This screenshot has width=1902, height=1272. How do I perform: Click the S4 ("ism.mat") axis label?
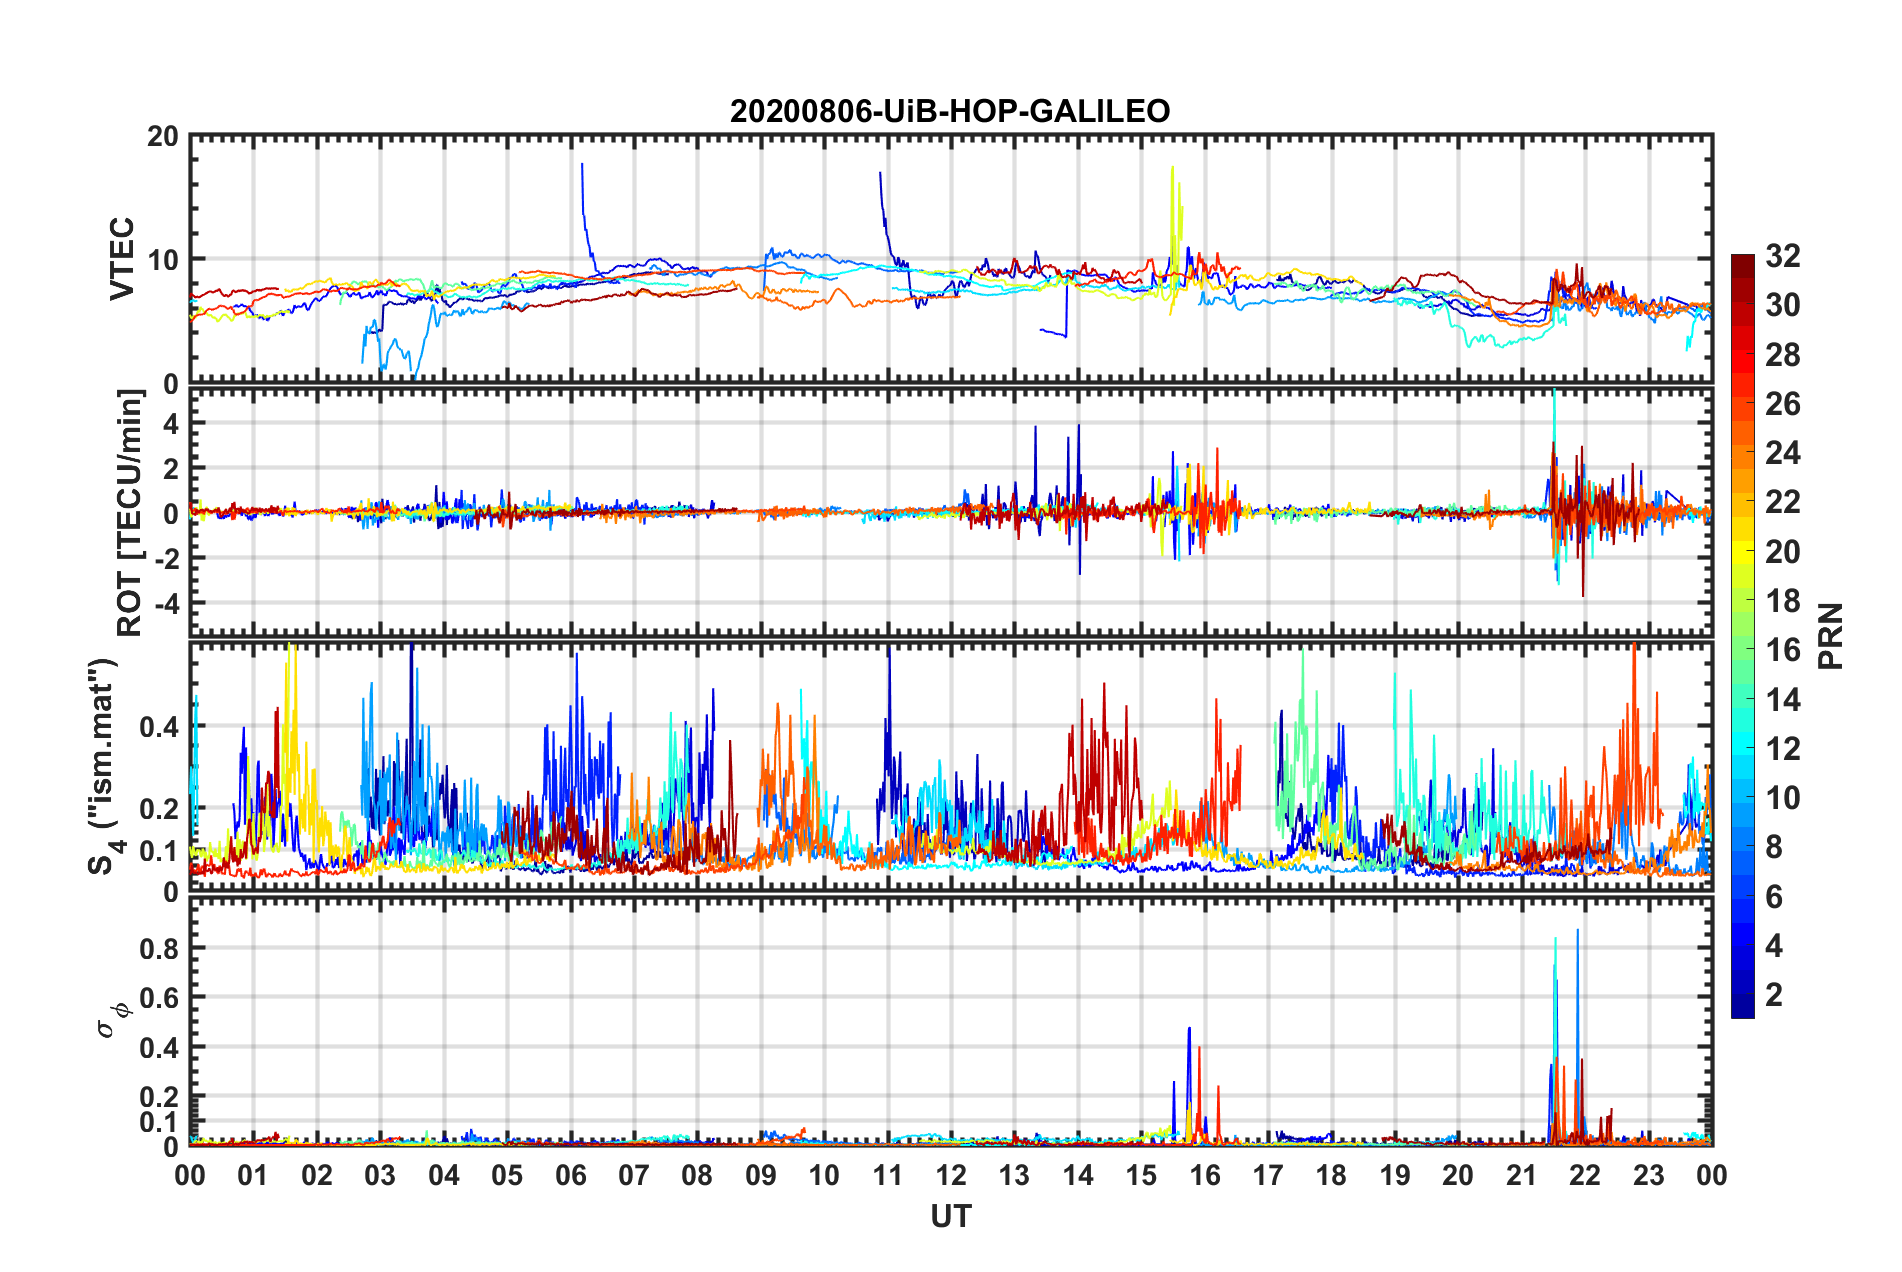(x=106, y=766)
